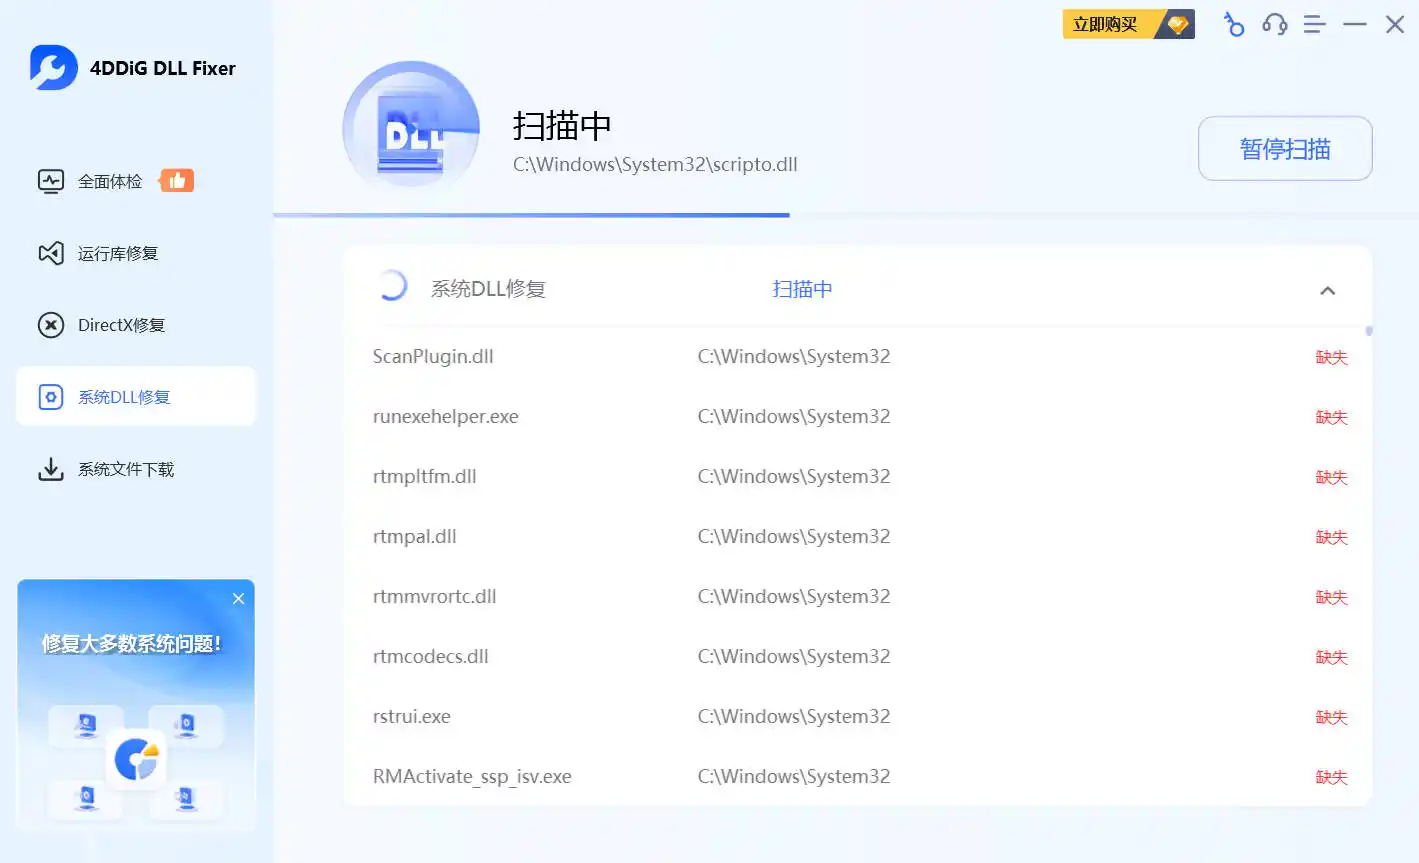Viewport: 1419px width, 863px height.
Task: Click 缺失 status for rtmpltfm.dll
Action: pyautogui.click(x=1331, y=477)
